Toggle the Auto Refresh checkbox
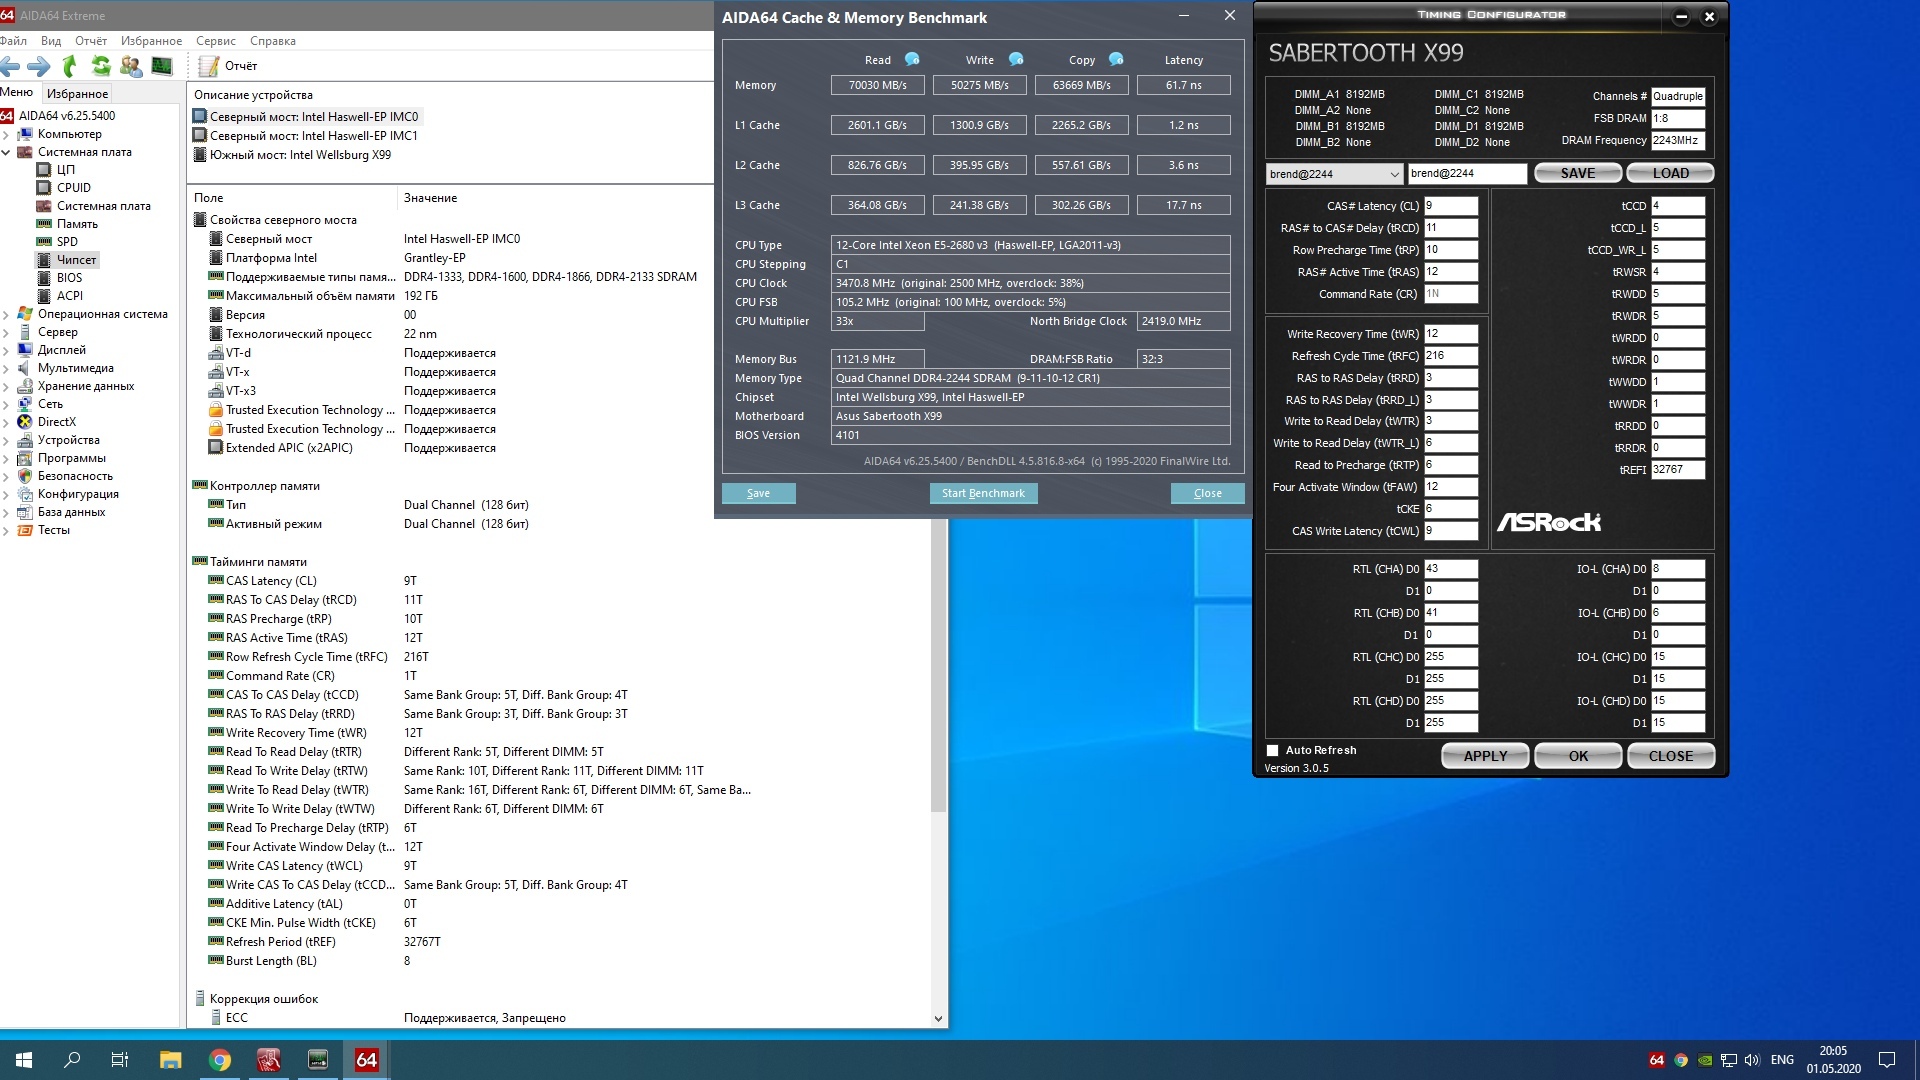 [1273, 750]
